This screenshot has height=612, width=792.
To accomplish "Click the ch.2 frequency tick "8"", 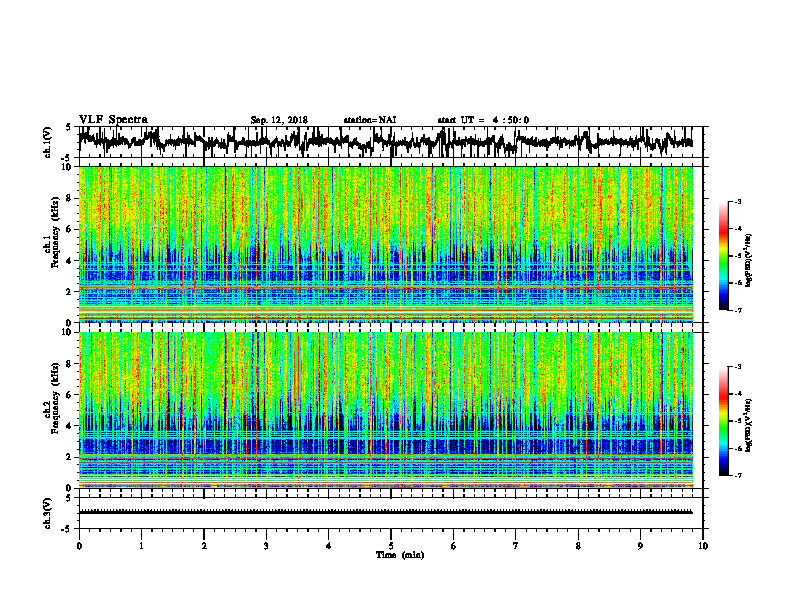I will click(69, 364).
